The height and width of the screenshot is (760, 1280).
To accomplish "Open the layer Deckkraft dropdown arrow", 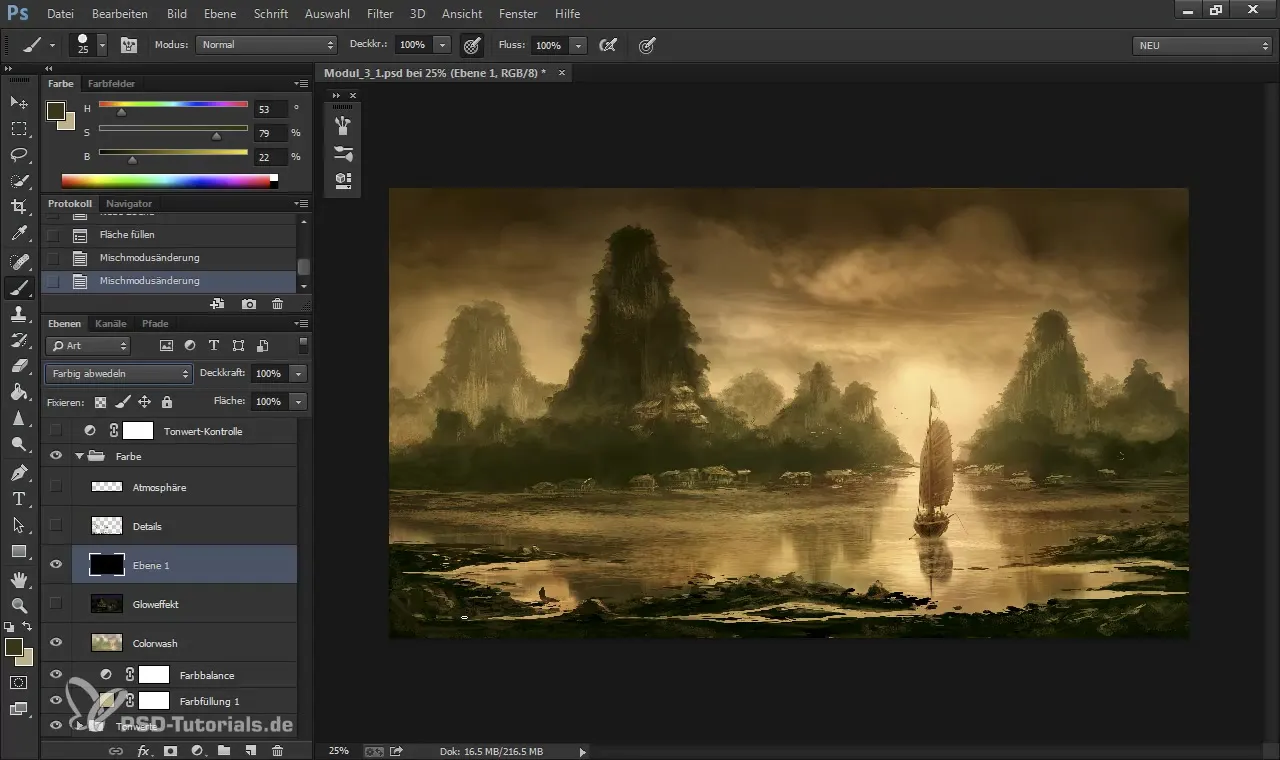I will pyautogui.click(x=298, y=373).
